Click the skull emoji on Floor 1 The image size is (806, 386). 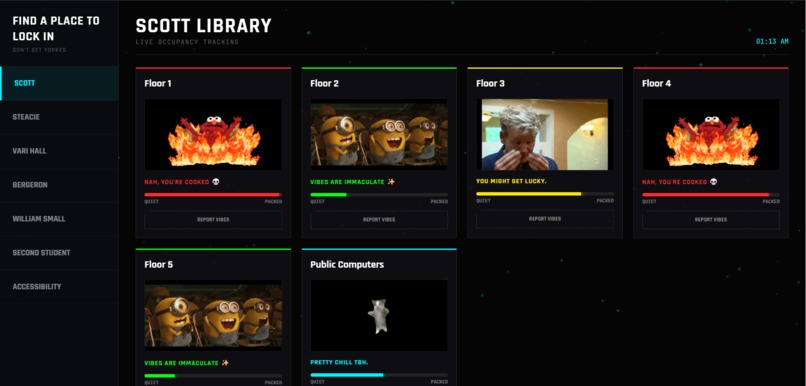pyautogui.click(x=215, y=182)
